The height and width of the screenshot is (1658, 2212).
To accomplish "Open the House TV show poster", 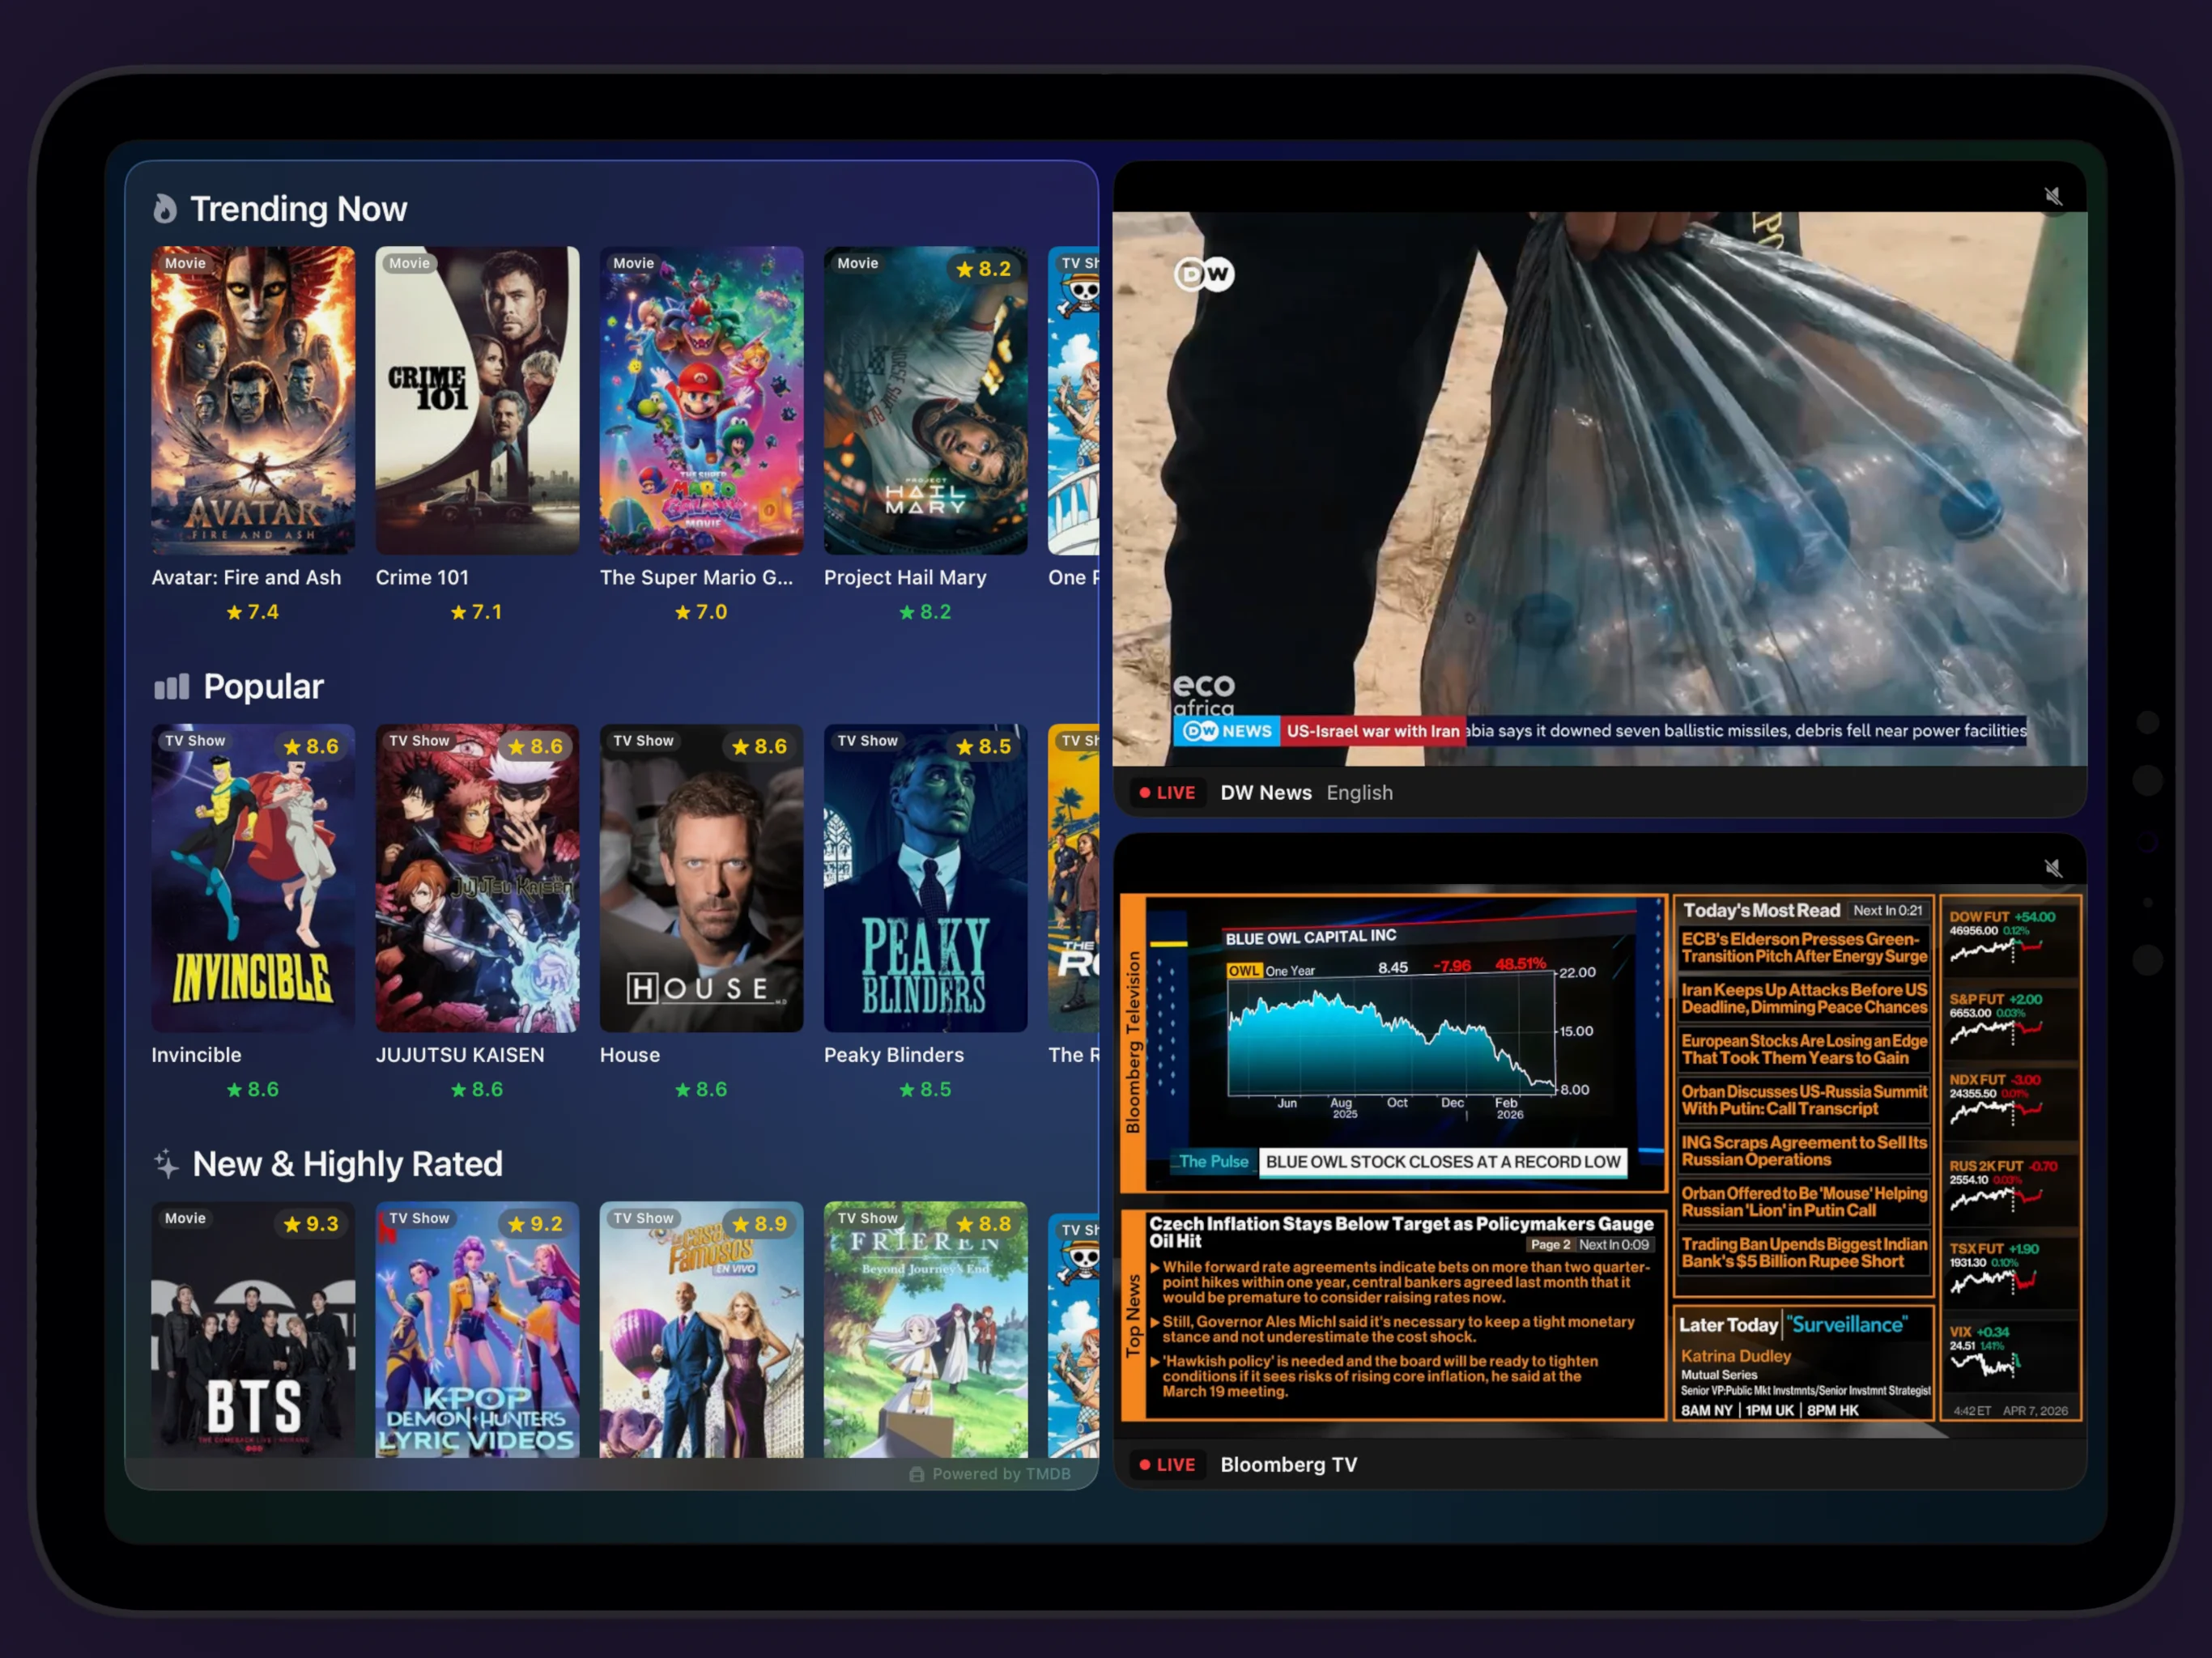I will 701,878.
